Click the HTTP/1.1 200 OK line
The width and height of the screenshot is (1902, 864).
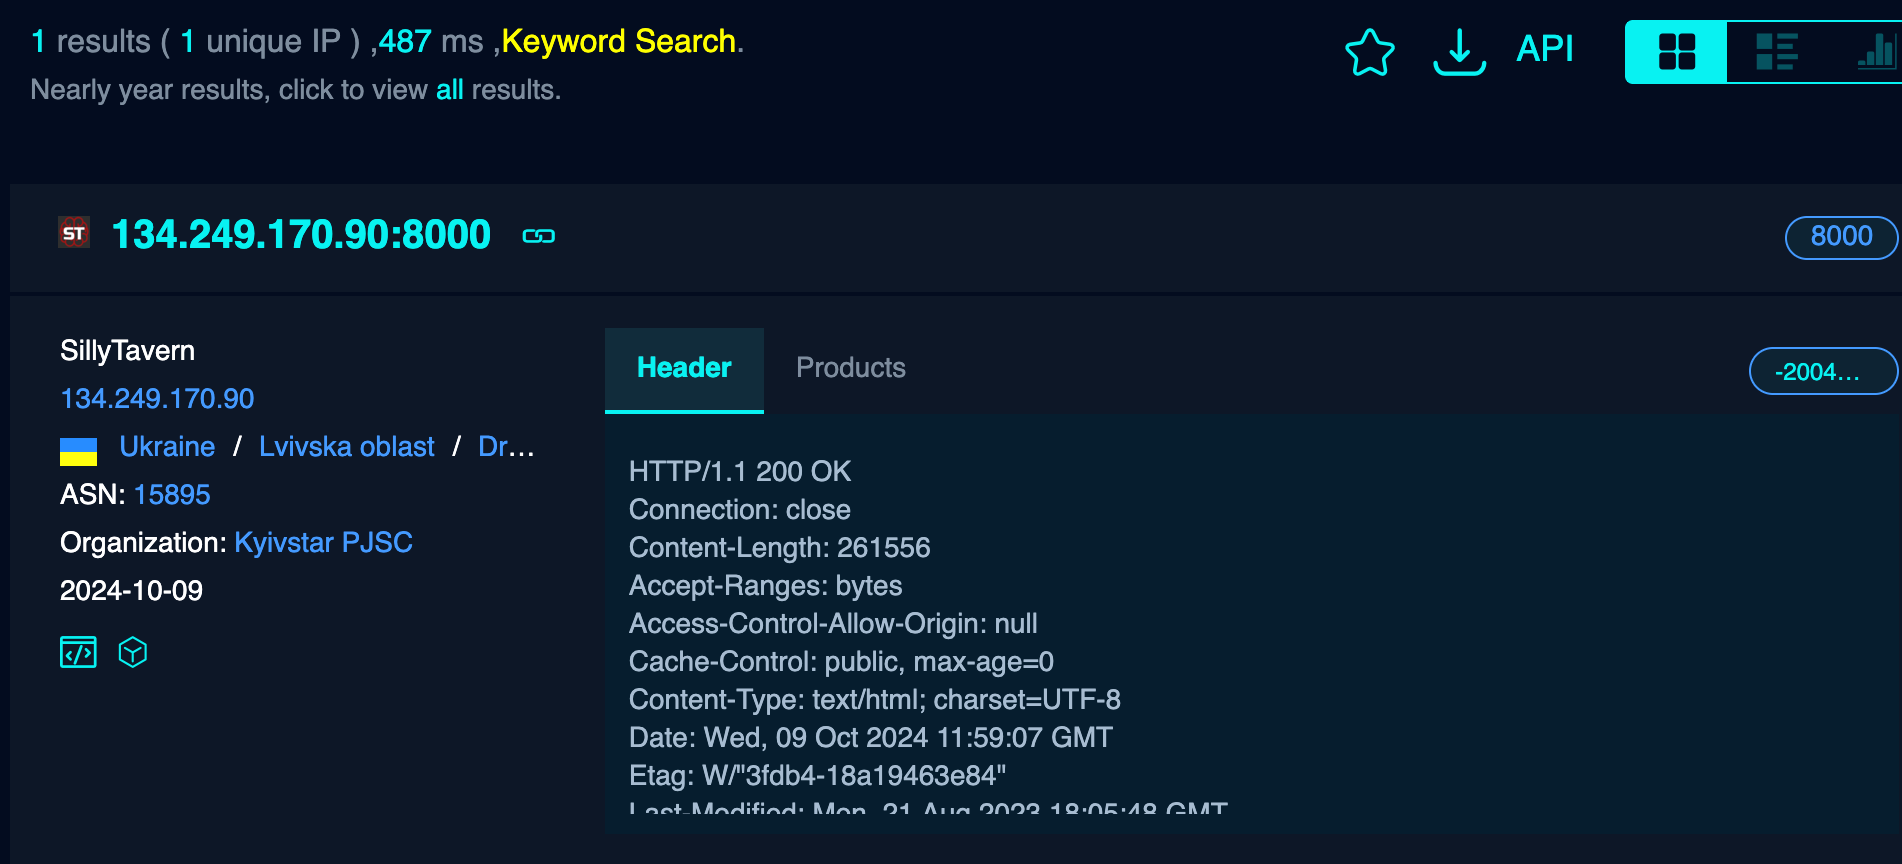[x=740, y=471]
